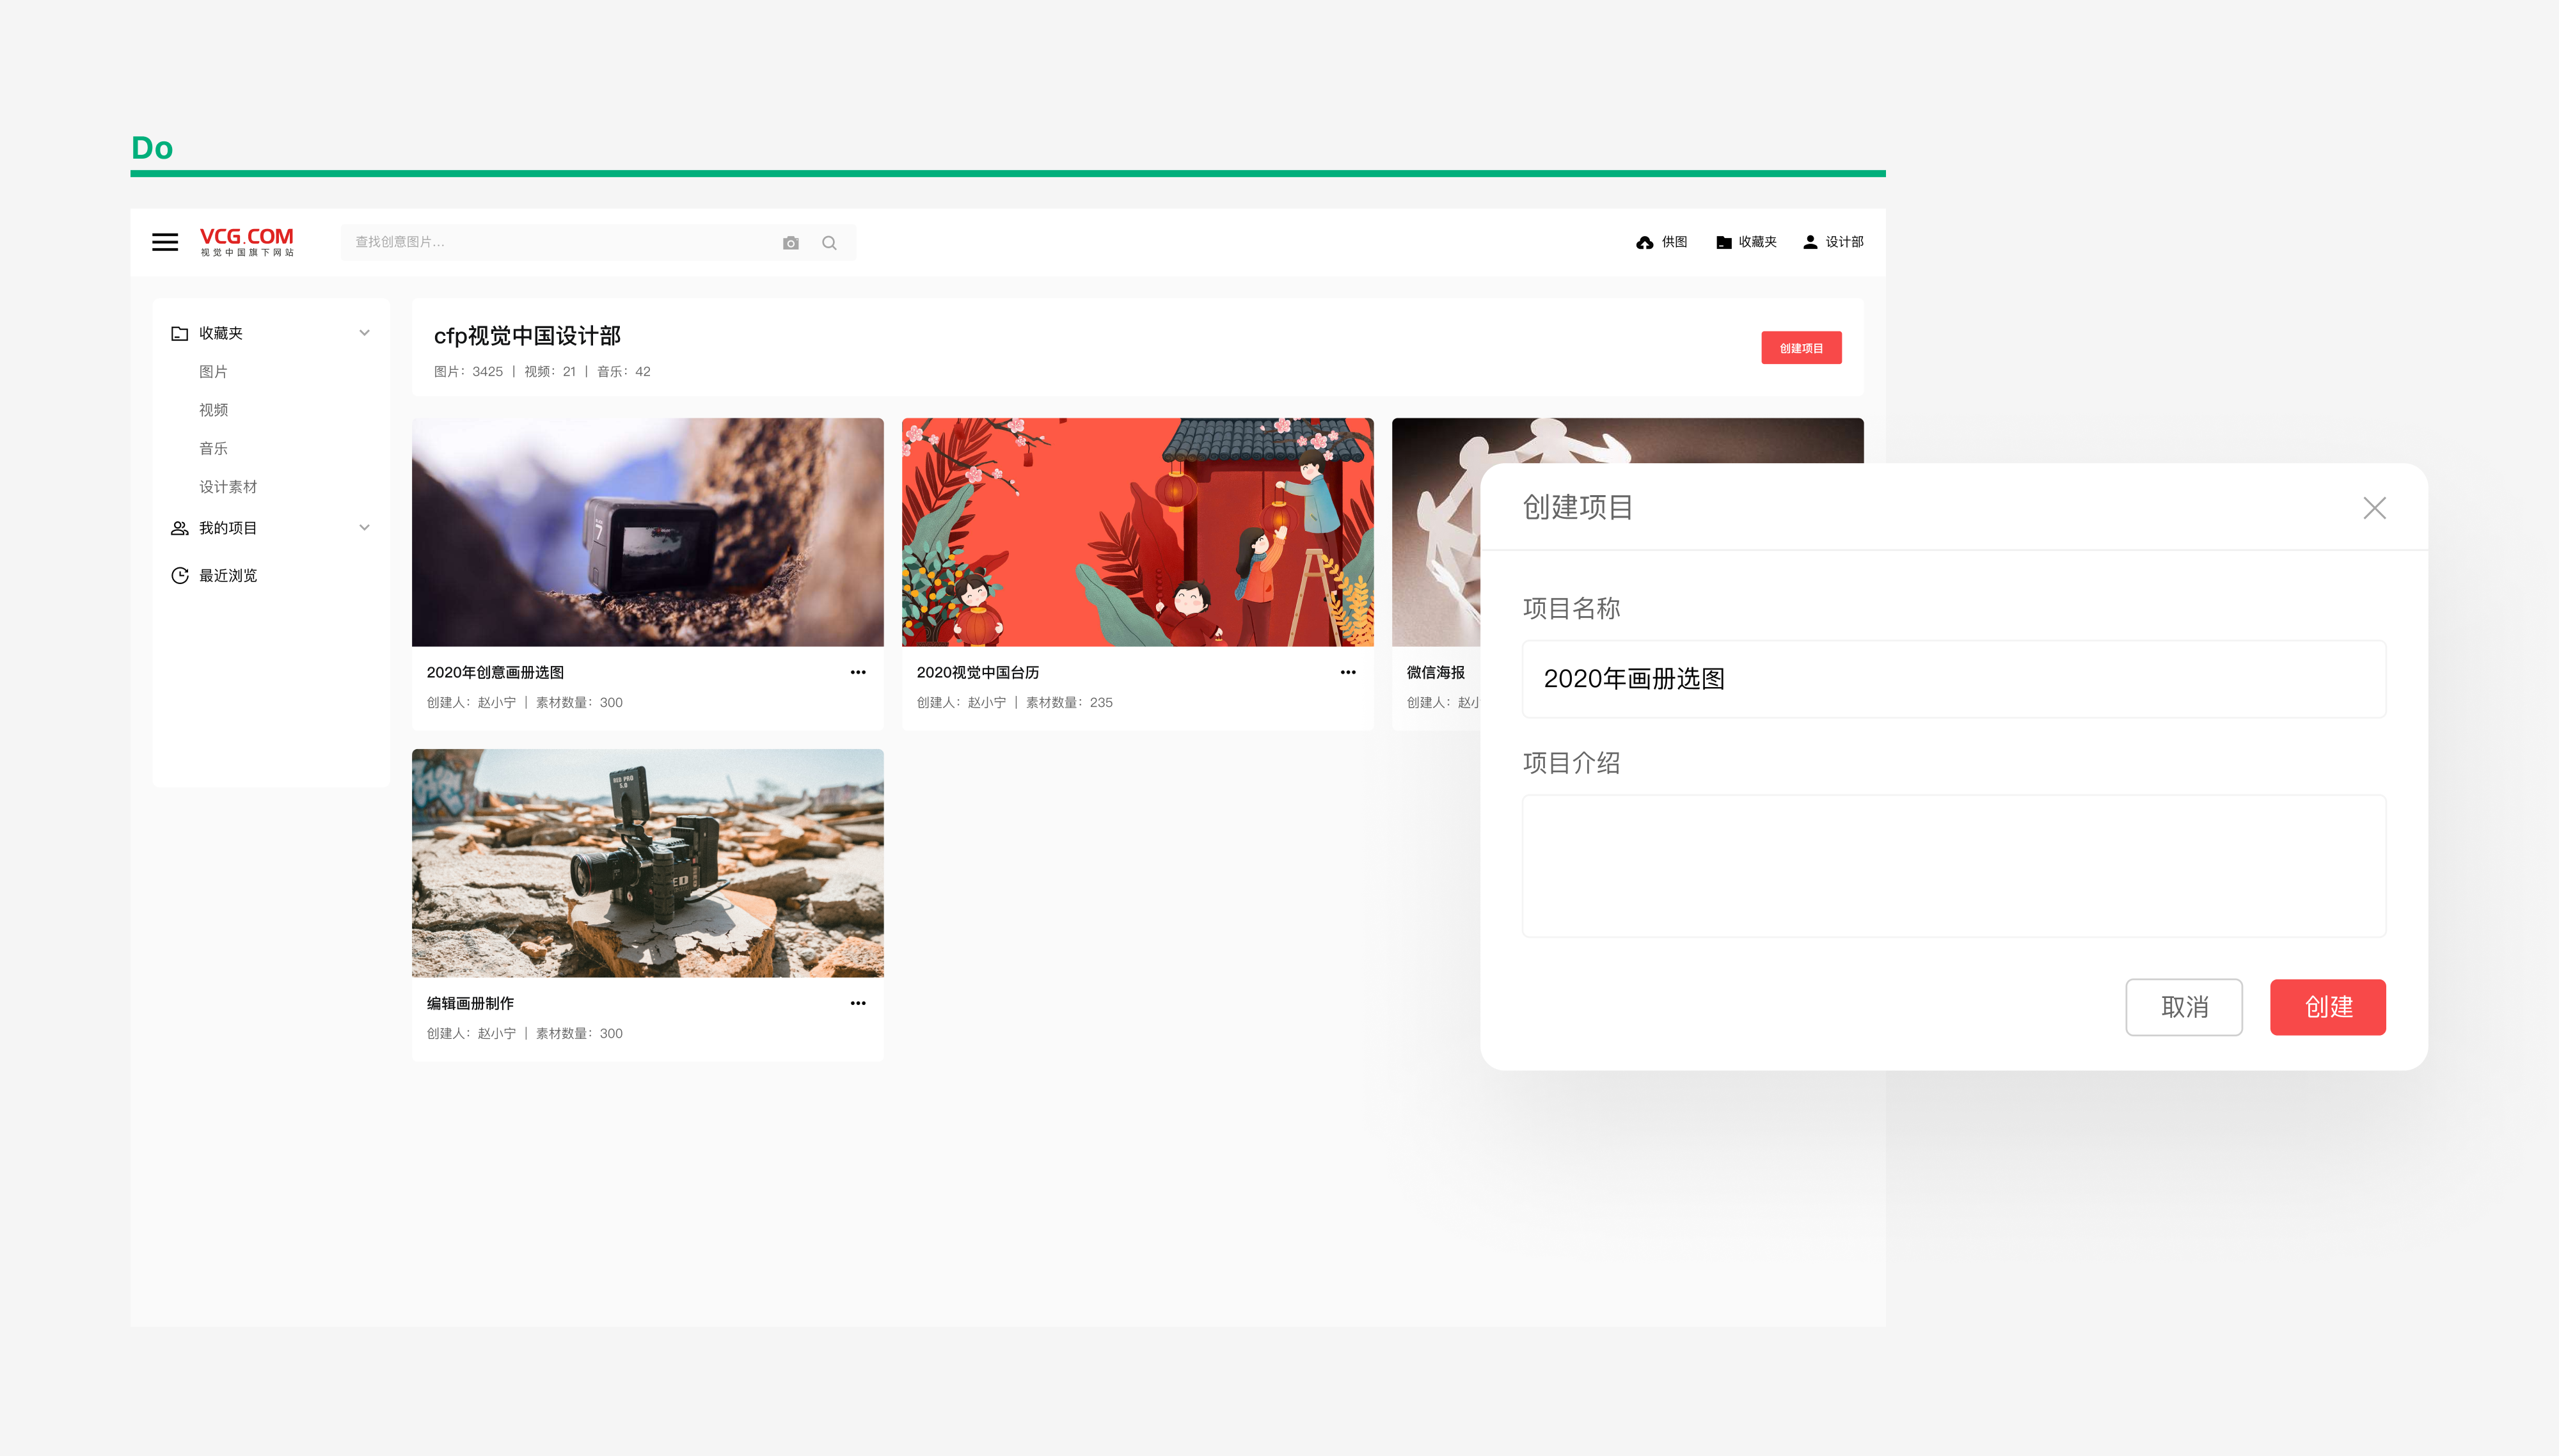Select 图片 in the sidebar
Viewport: 2559px width, 1456px height.
click(x=213, y=372)
